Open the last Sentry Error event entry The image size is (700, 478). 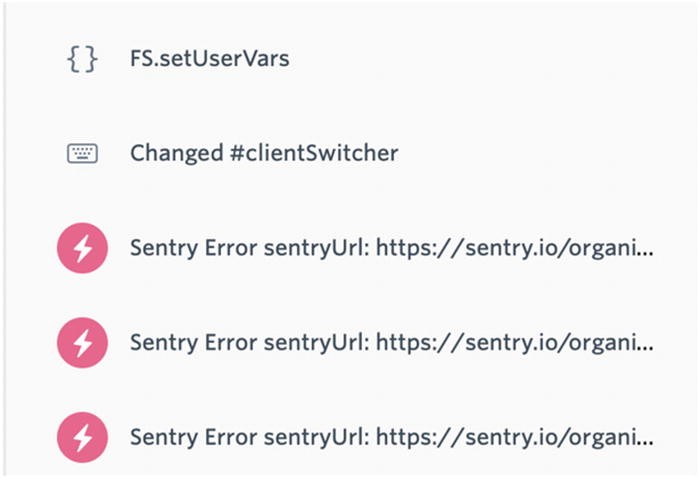click(x=392, y=437)
